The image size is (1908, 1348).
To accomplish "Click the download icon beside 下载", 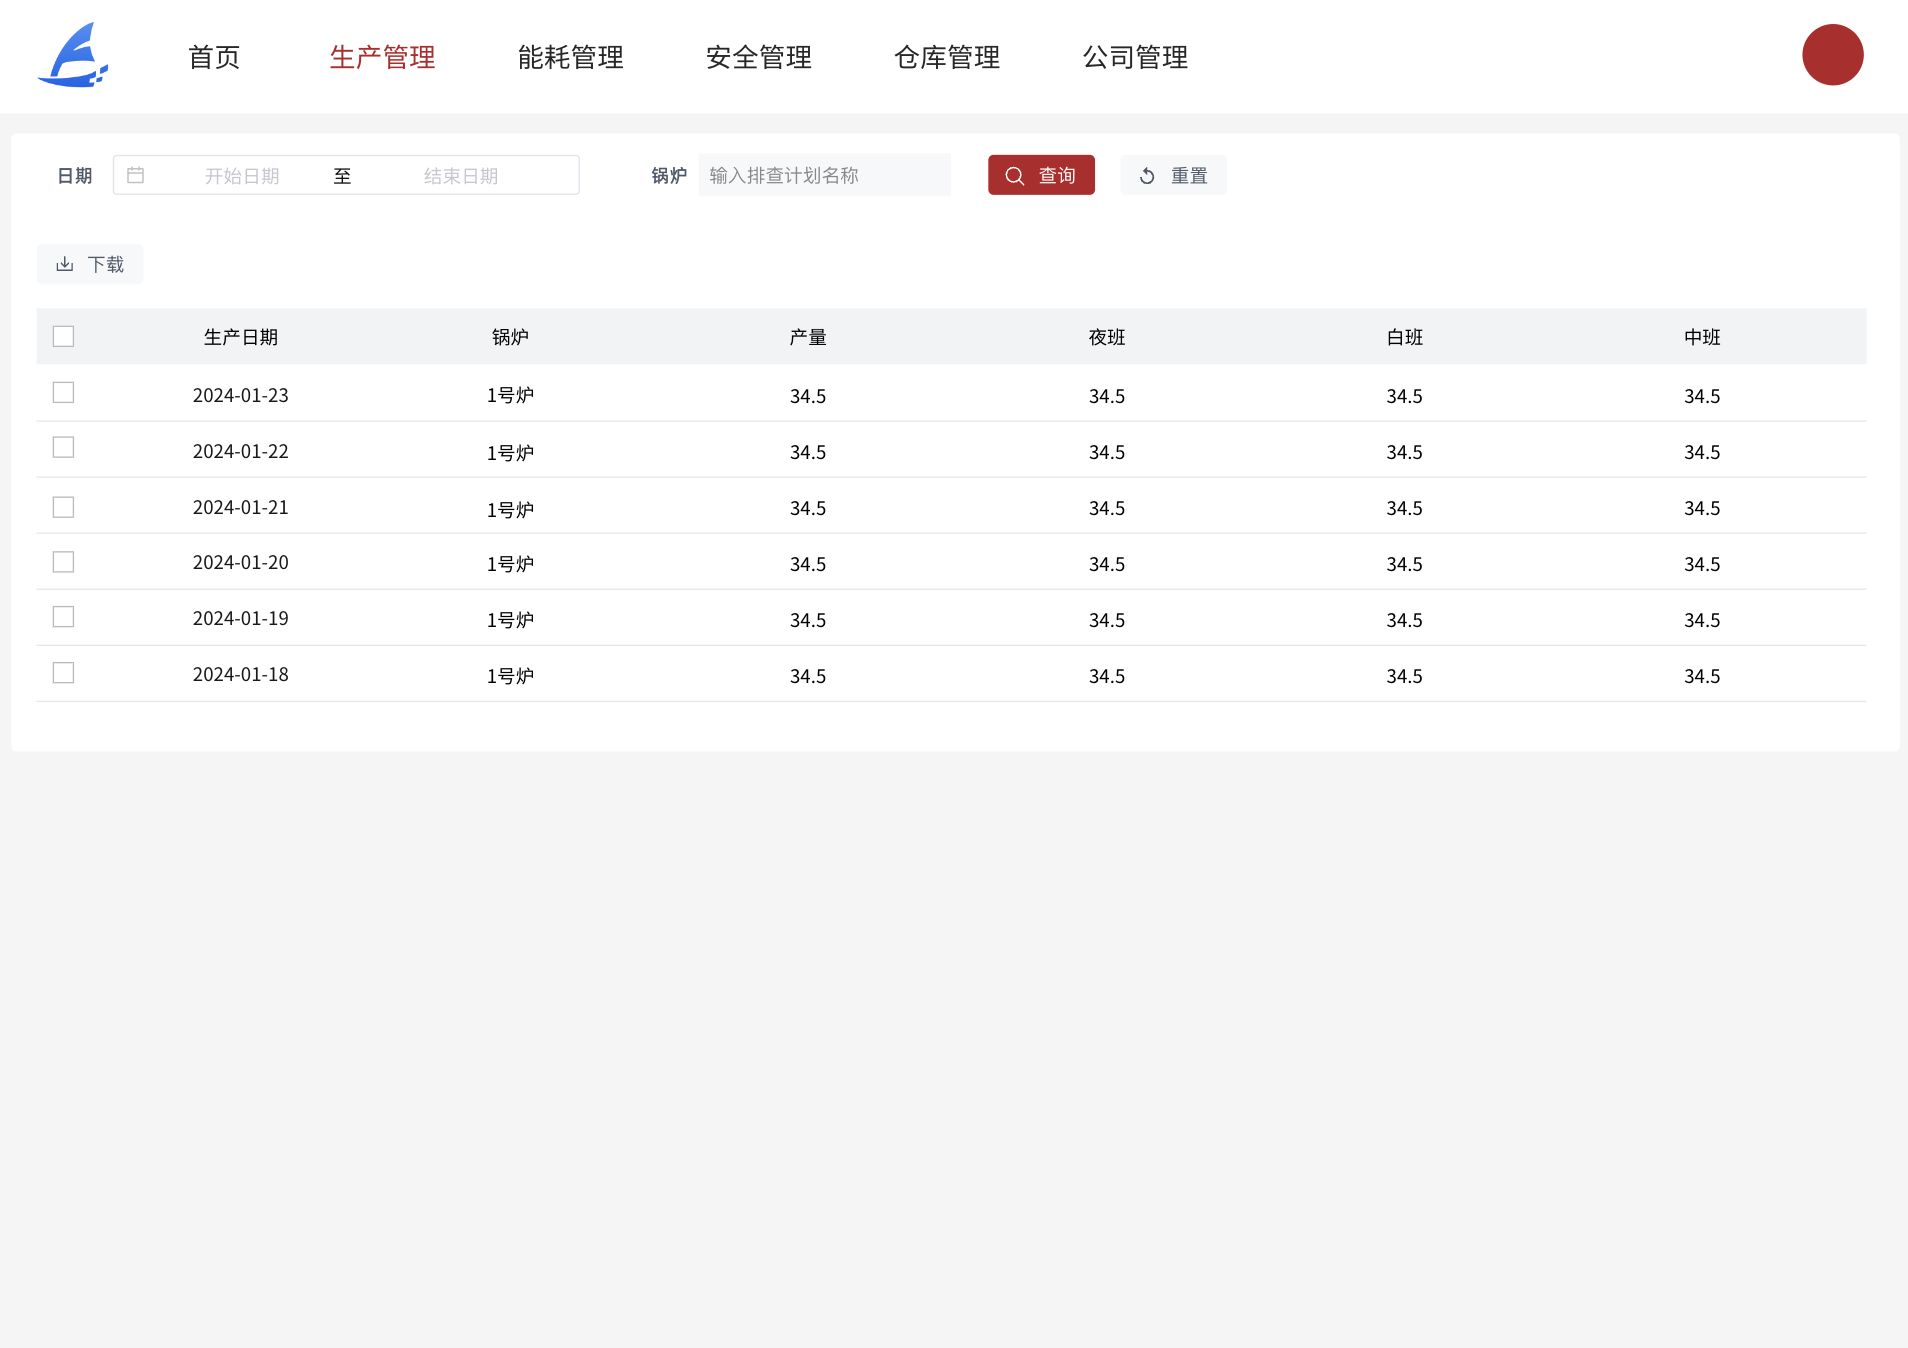I will point(65,264).
